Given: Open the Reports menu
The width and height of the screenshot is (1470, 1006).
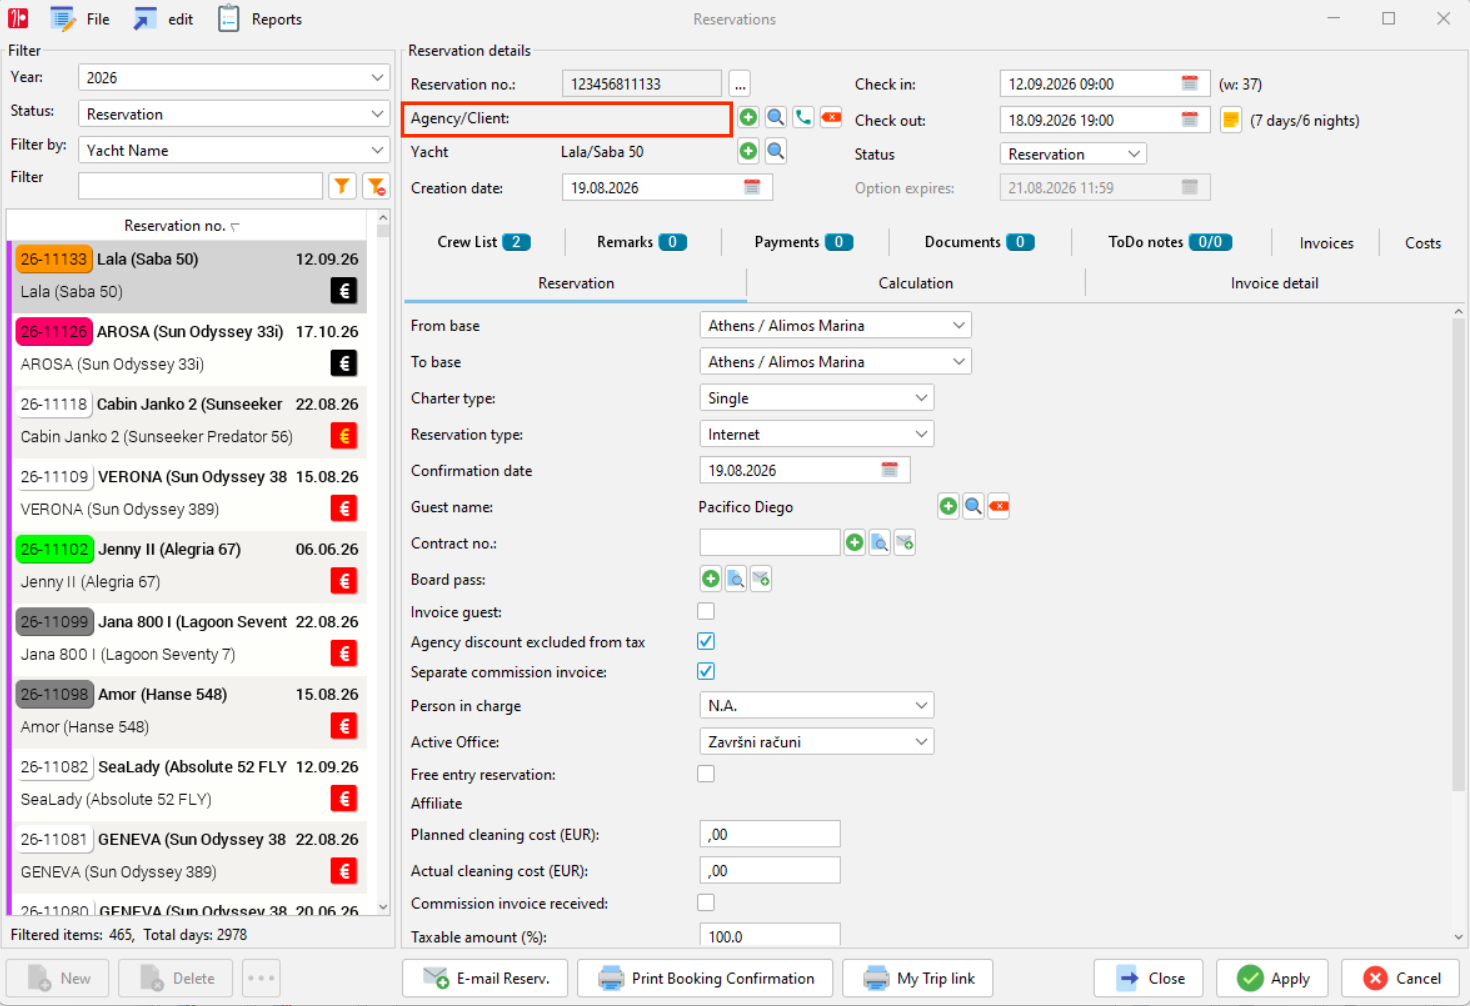Looking at the screenshot, I should (260, 19).
